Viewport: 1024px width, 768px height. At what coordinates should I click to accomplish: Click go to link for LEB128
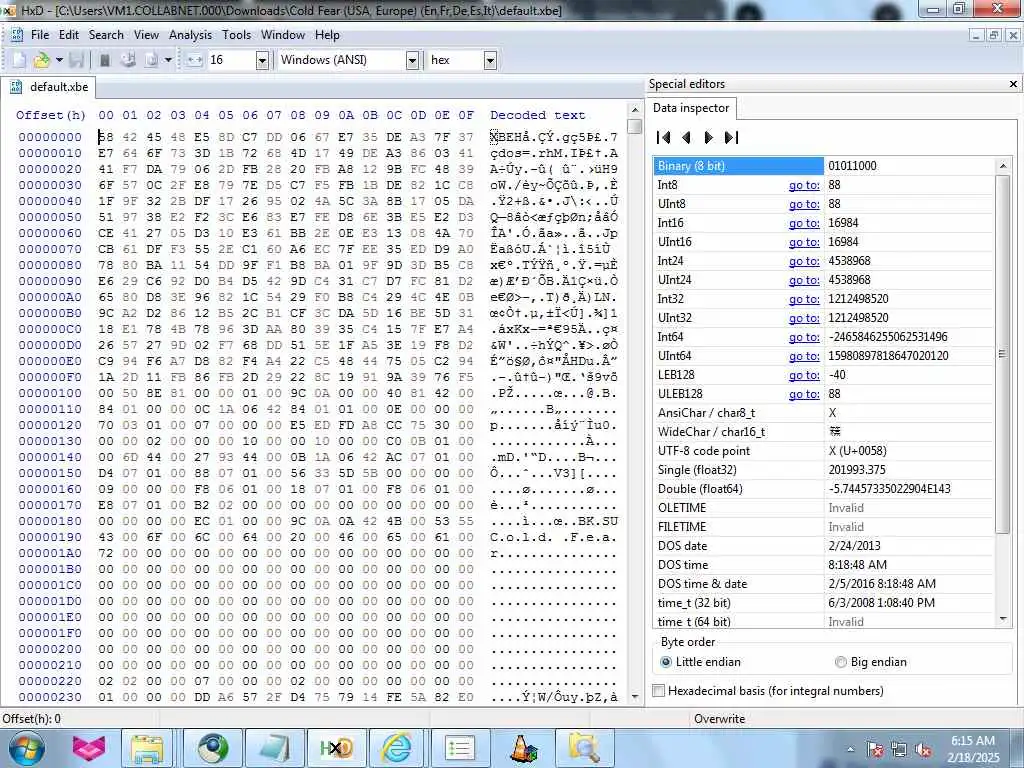pyautogui.click(x=804, y=375)
